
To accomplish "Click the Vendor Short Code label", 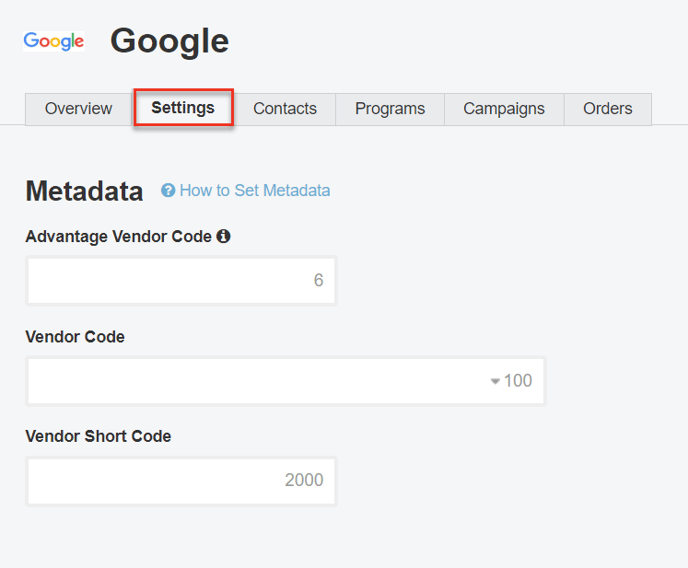I will 98,436.
